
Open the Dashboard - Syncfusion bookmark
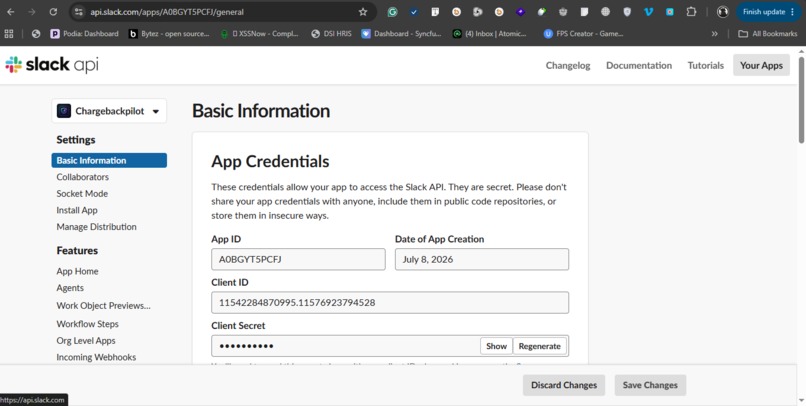tap(401, 34)
